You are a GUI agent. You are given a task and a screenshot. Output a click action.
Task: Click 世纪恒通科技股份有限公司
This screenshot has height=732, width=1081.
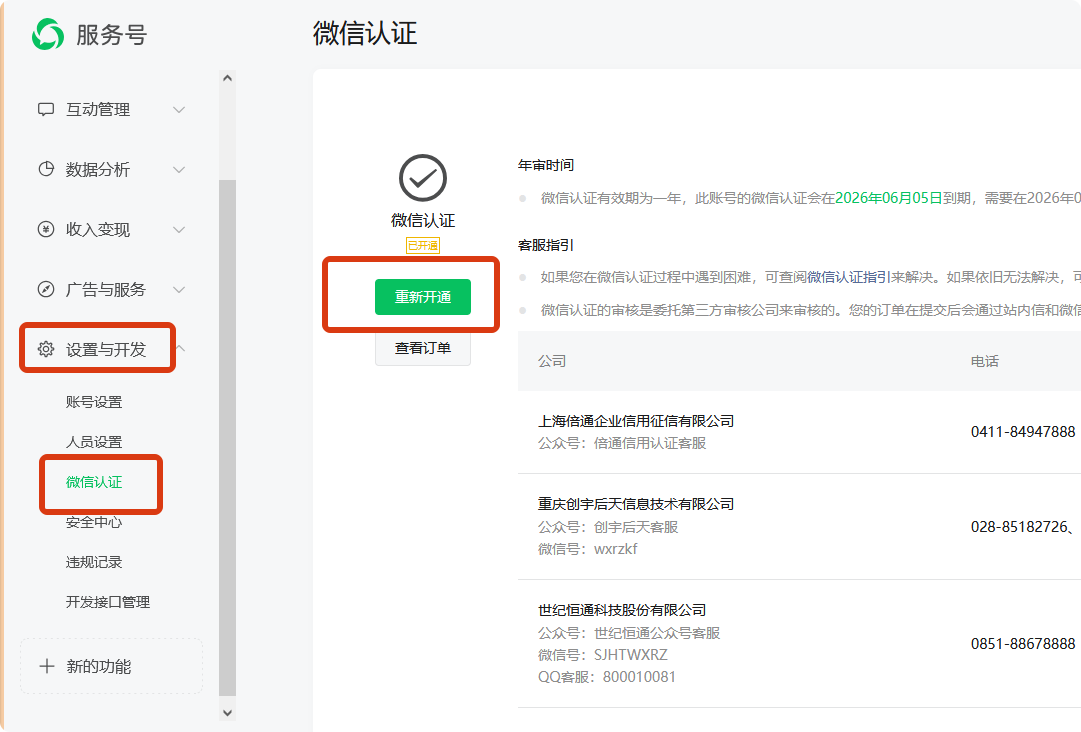(622, 610)
